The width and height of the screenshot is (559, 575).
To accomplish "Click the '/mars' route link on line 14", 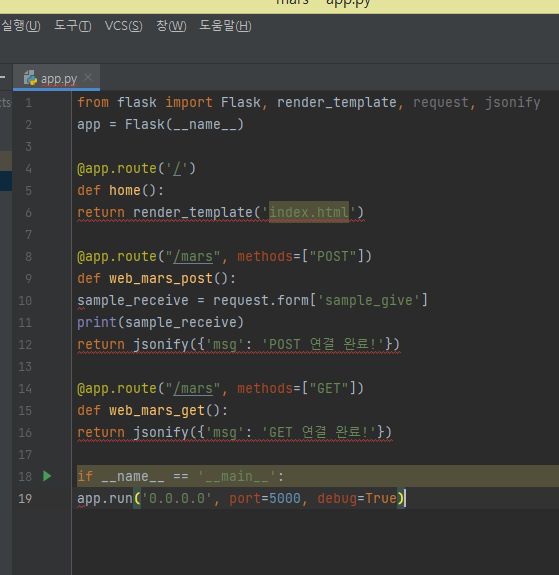I will (193, 388).
